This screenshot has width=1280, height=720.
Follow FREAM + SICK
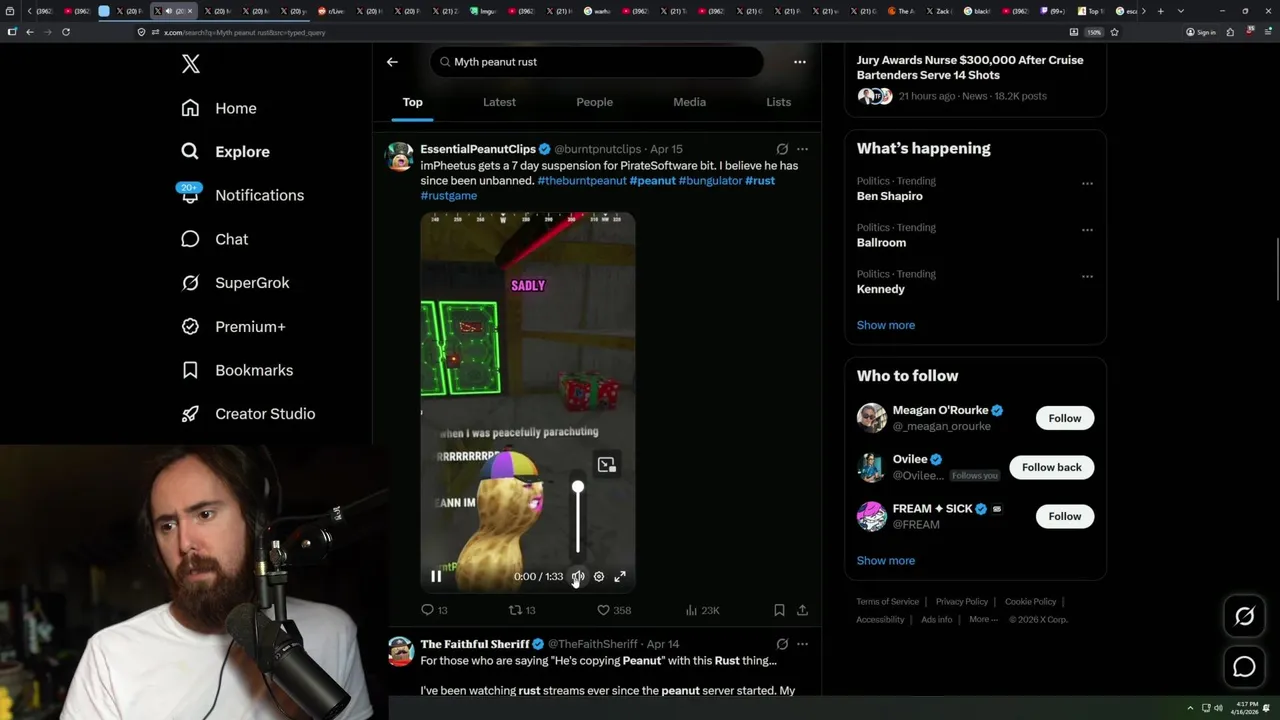click(x=1064, y=516)
